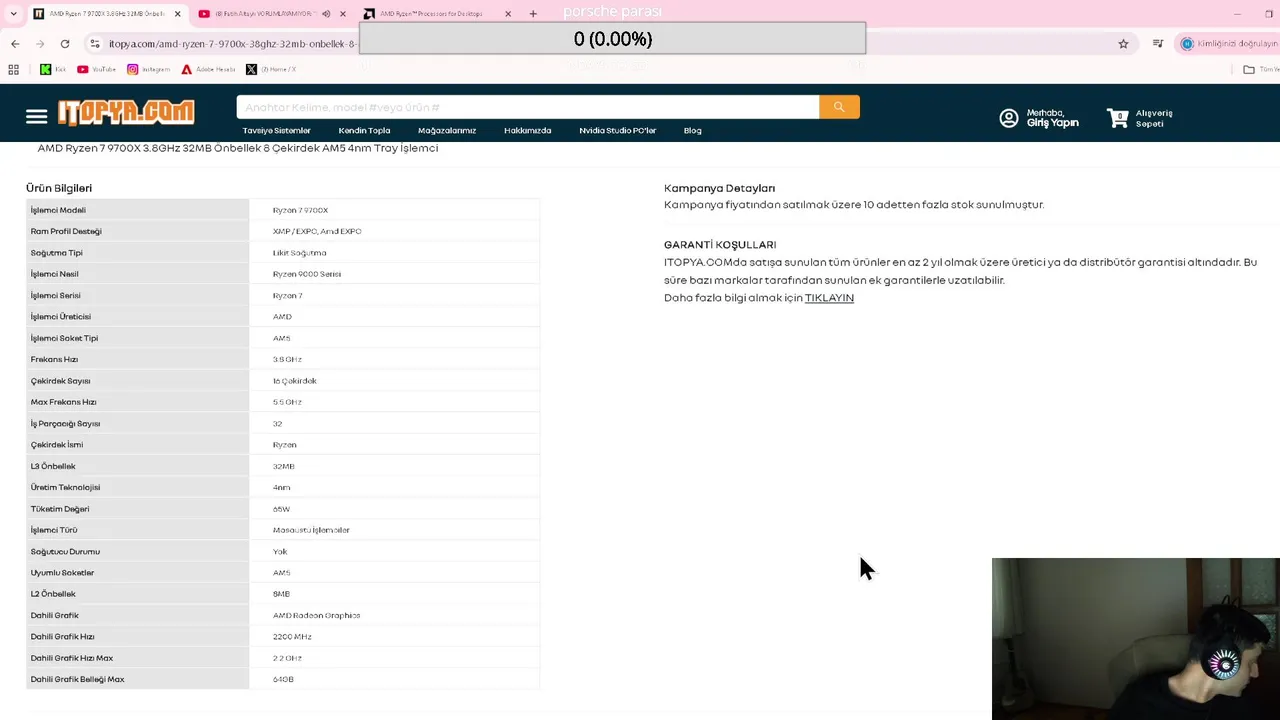Click the Kampanya Detayları heading
The height and width of the screenshot is (720, 1280).
(719, 188)
